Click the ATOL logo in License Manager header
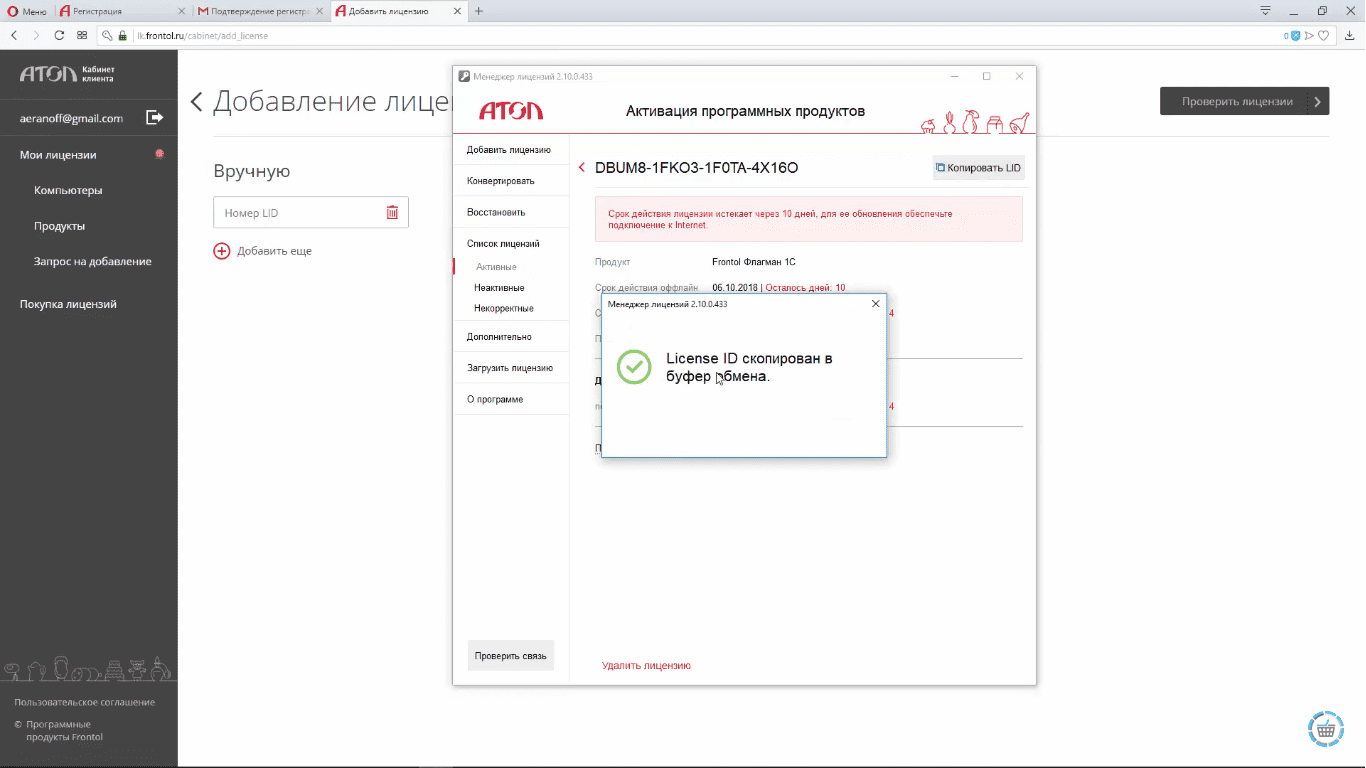Screen dimensions: 1366x768 (x=510, y=111)
